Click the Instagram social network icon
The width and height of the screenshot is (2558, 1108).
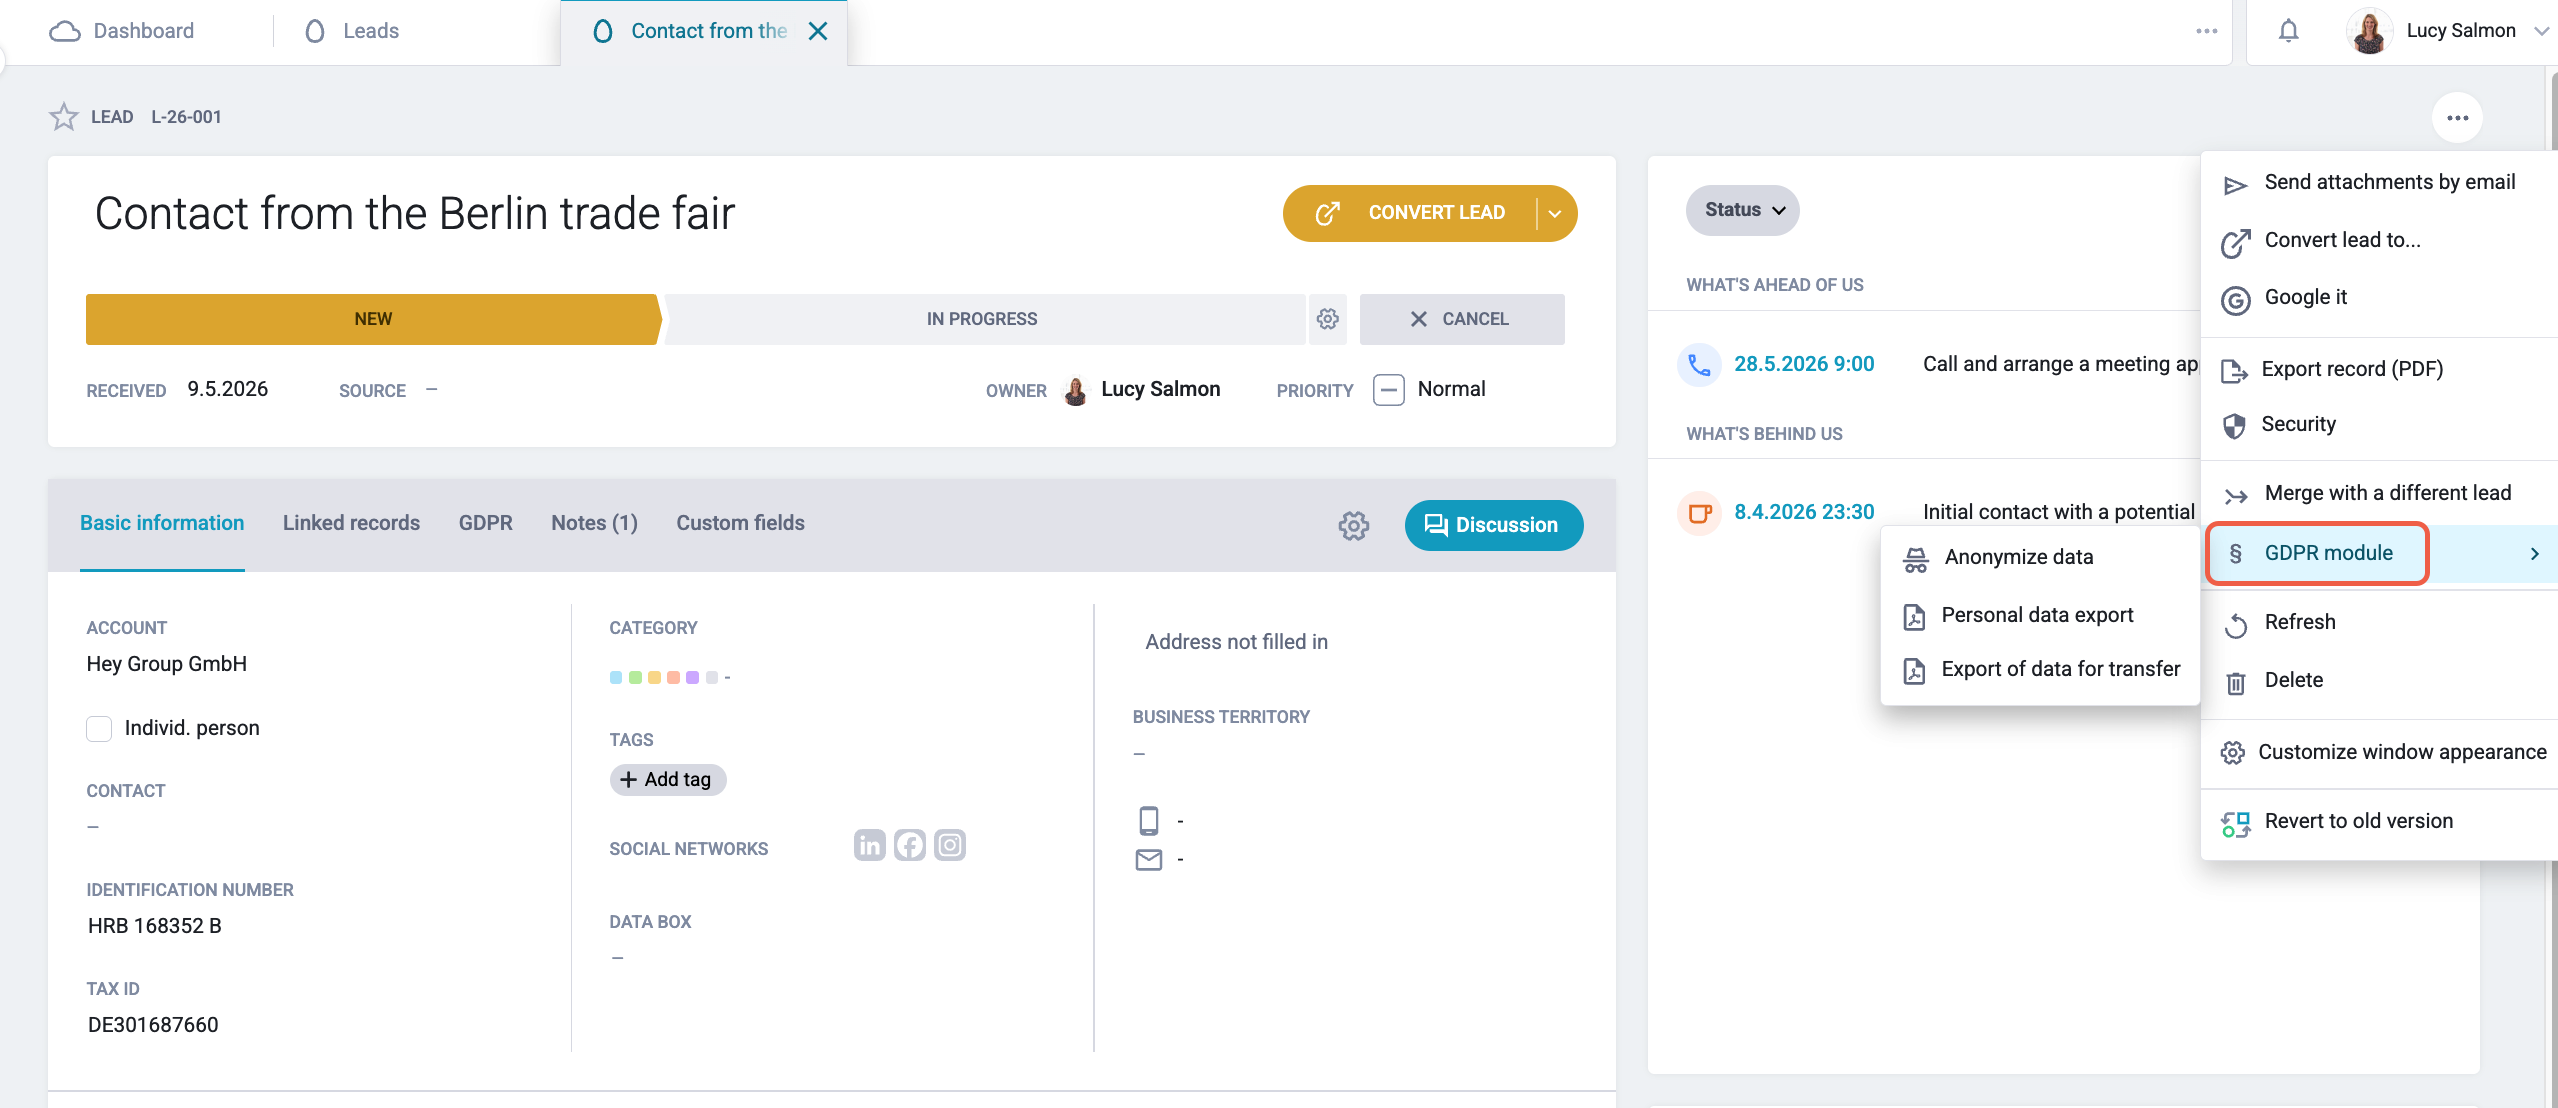click(950, 845)
